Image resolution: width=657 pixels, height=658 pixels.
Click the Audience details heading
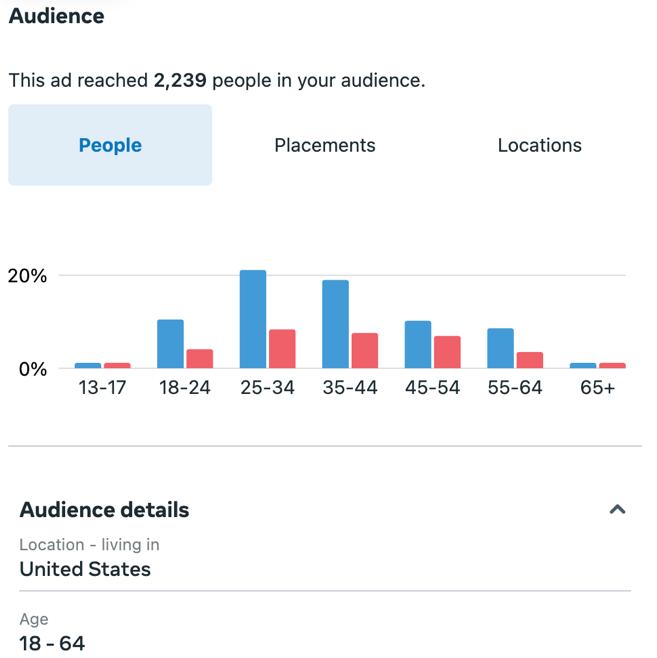[104, 510]
